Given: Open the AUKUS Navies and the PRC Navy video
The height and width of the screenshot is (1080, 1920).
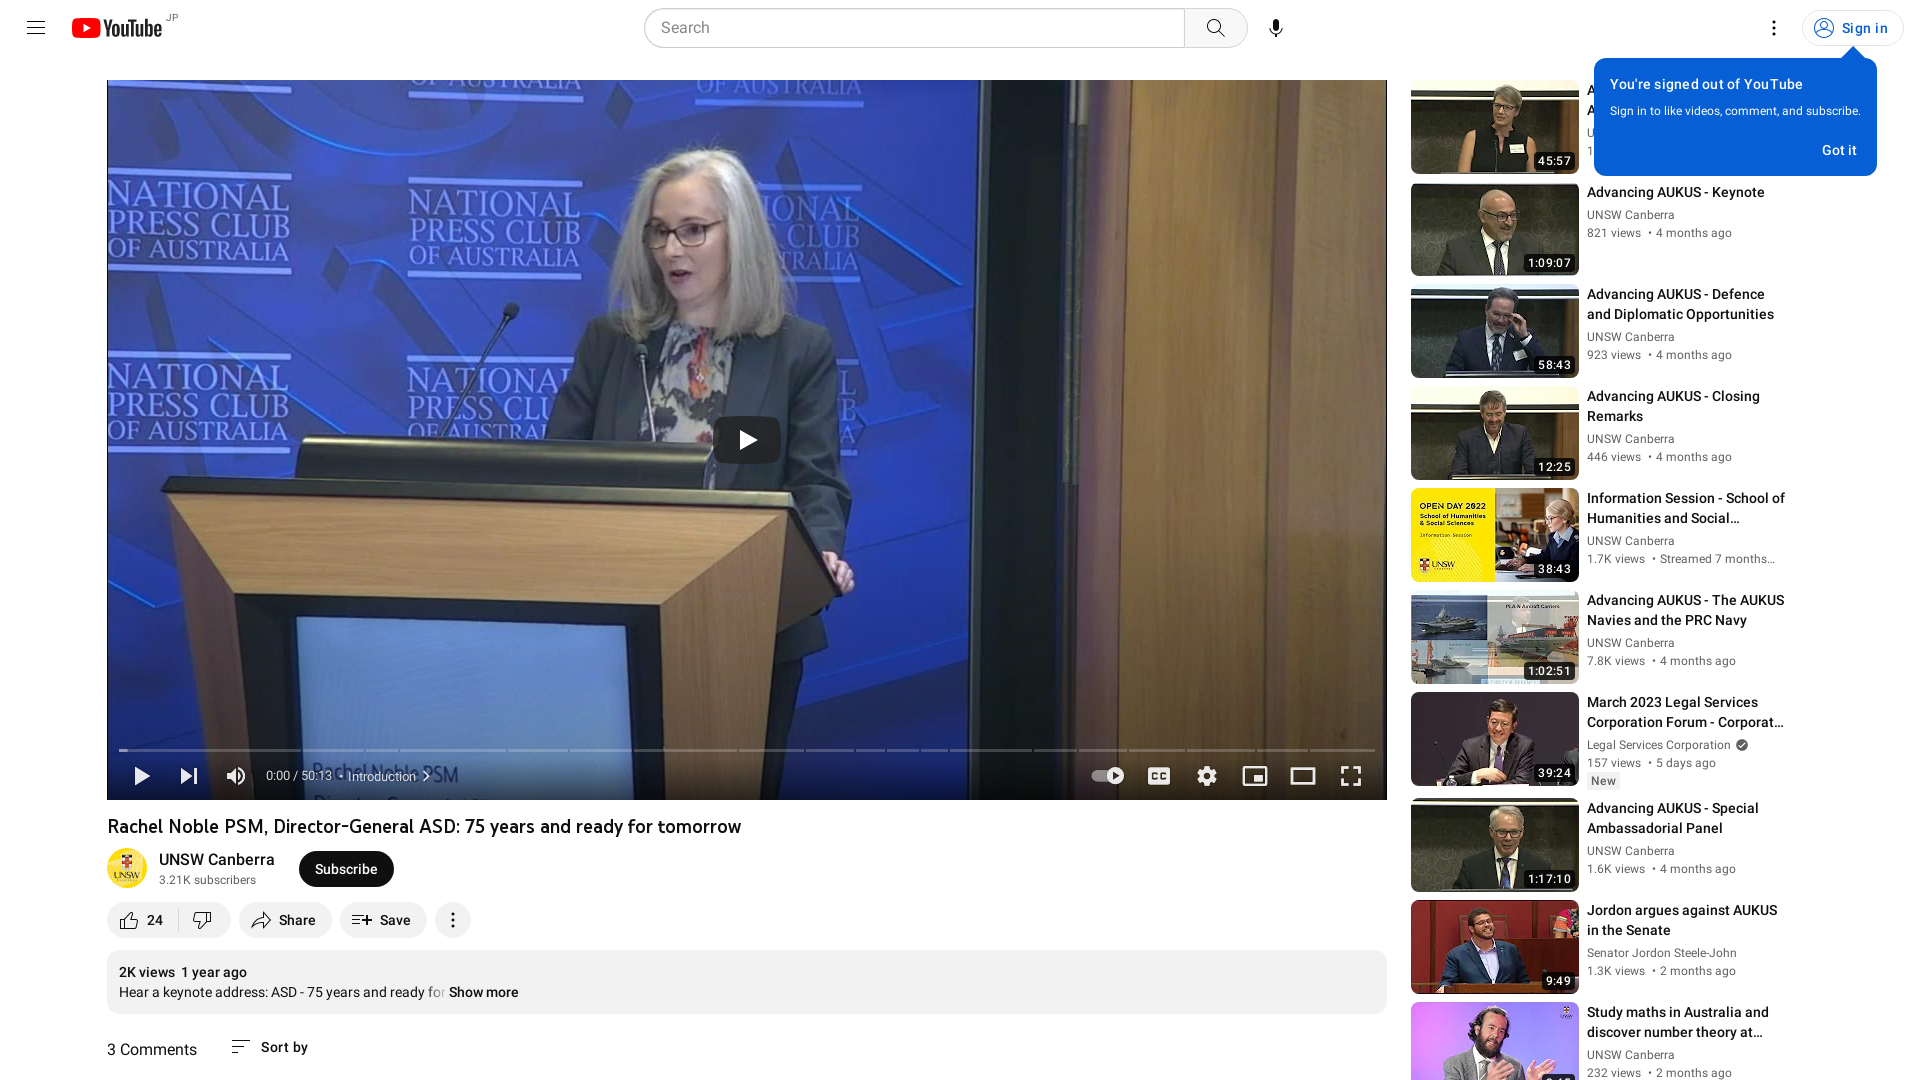Looking at the screenshot, I should 1685,610.
